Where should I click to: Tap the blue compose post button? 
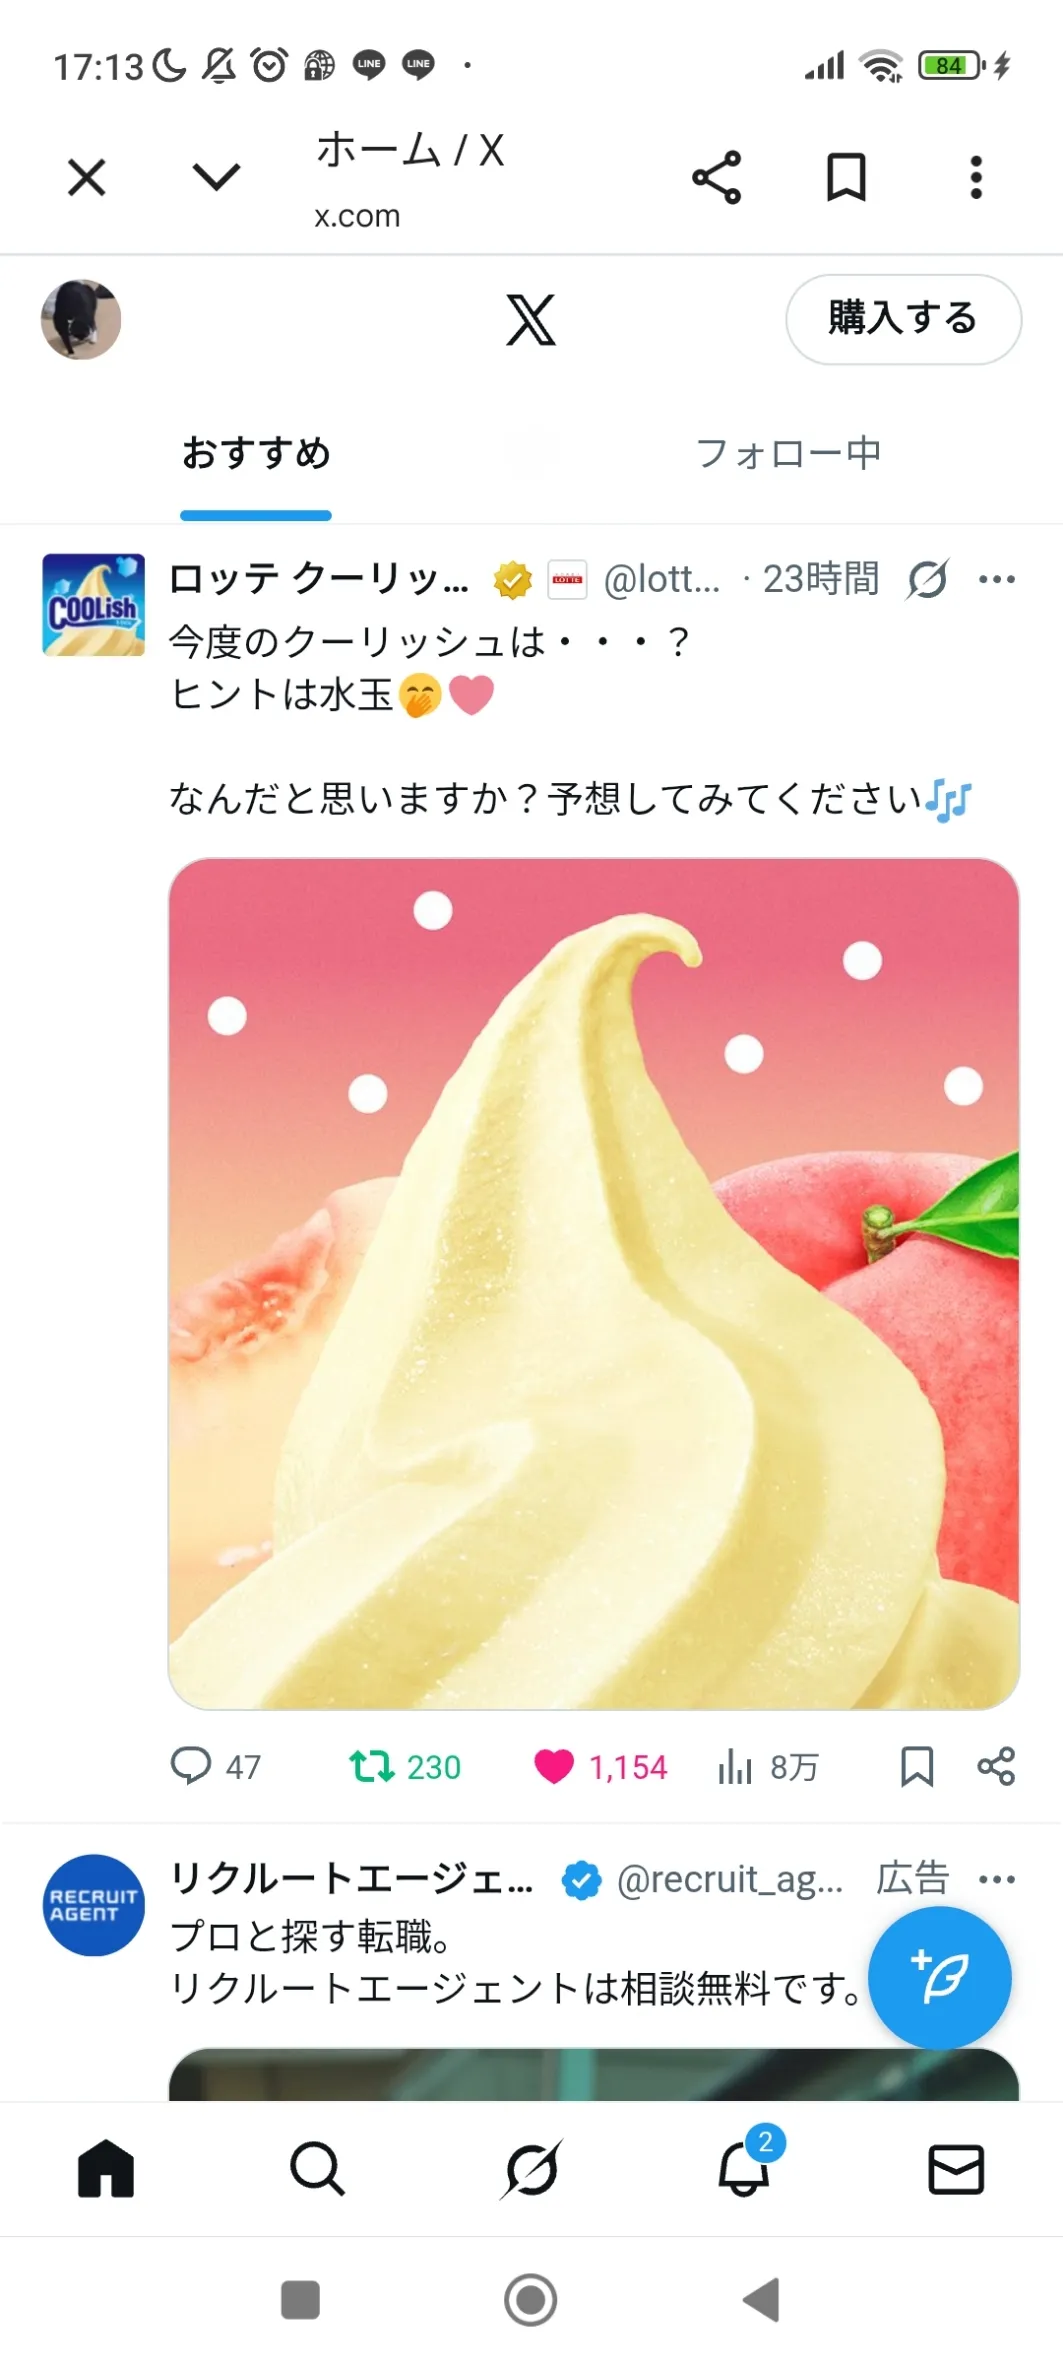click(x=940, y=1978)
